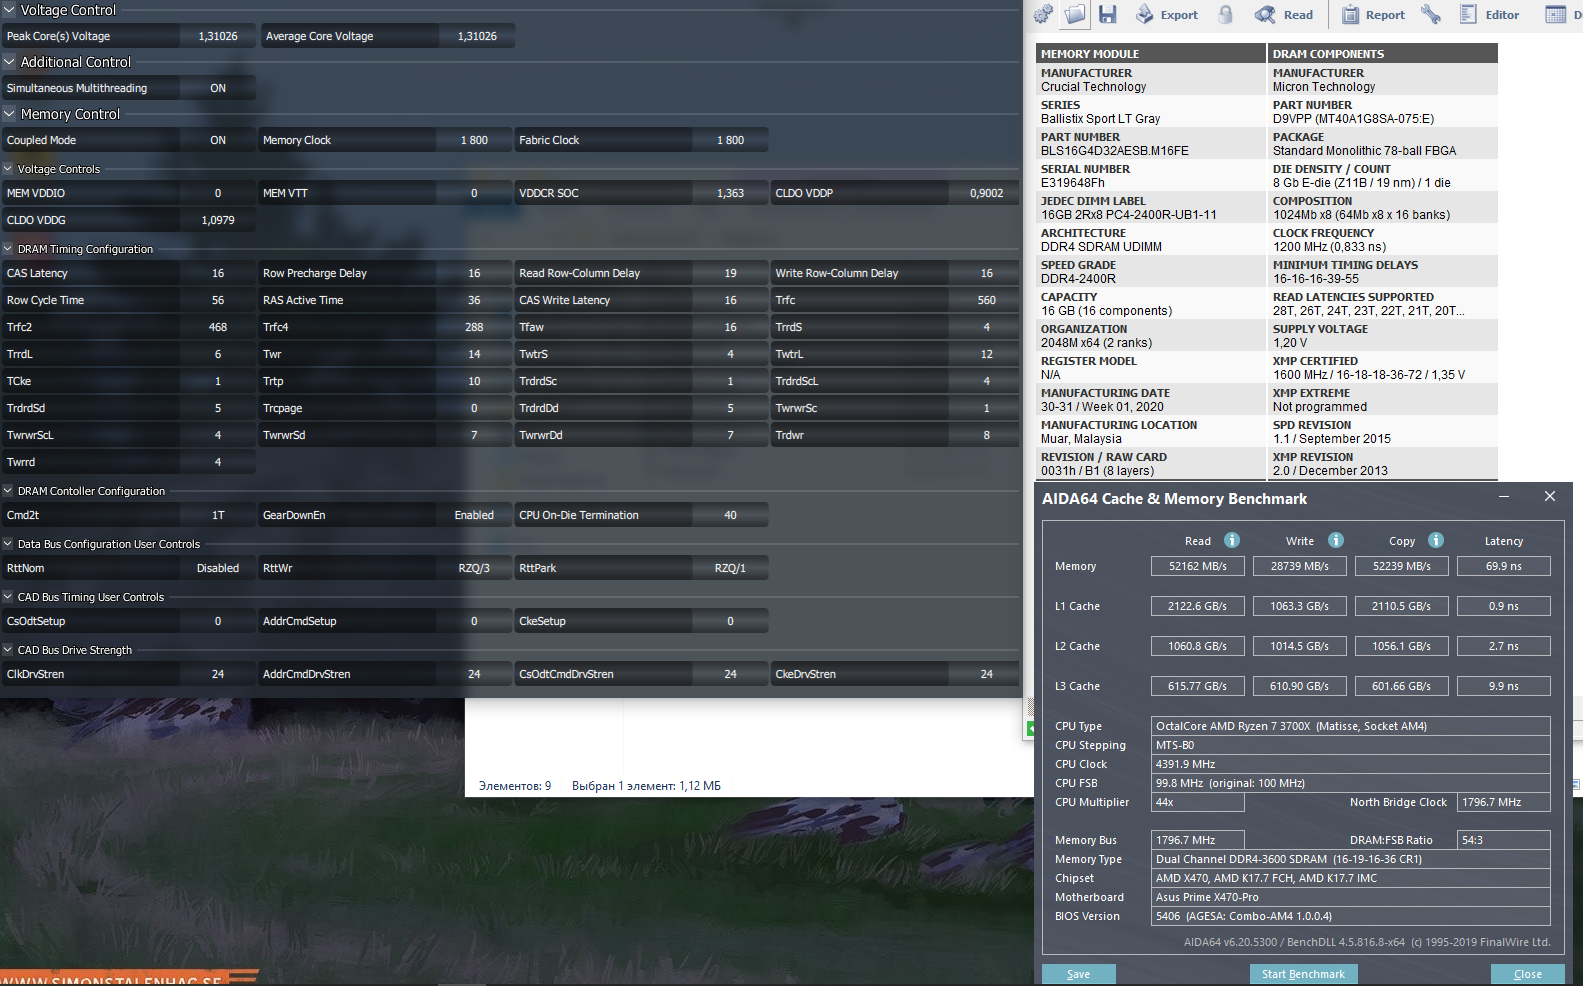Image resolution: width=1583 pixels, height=986 pixels.
Task: Select the Fabric Clock 1 800 field
Action: pos(730,140)
